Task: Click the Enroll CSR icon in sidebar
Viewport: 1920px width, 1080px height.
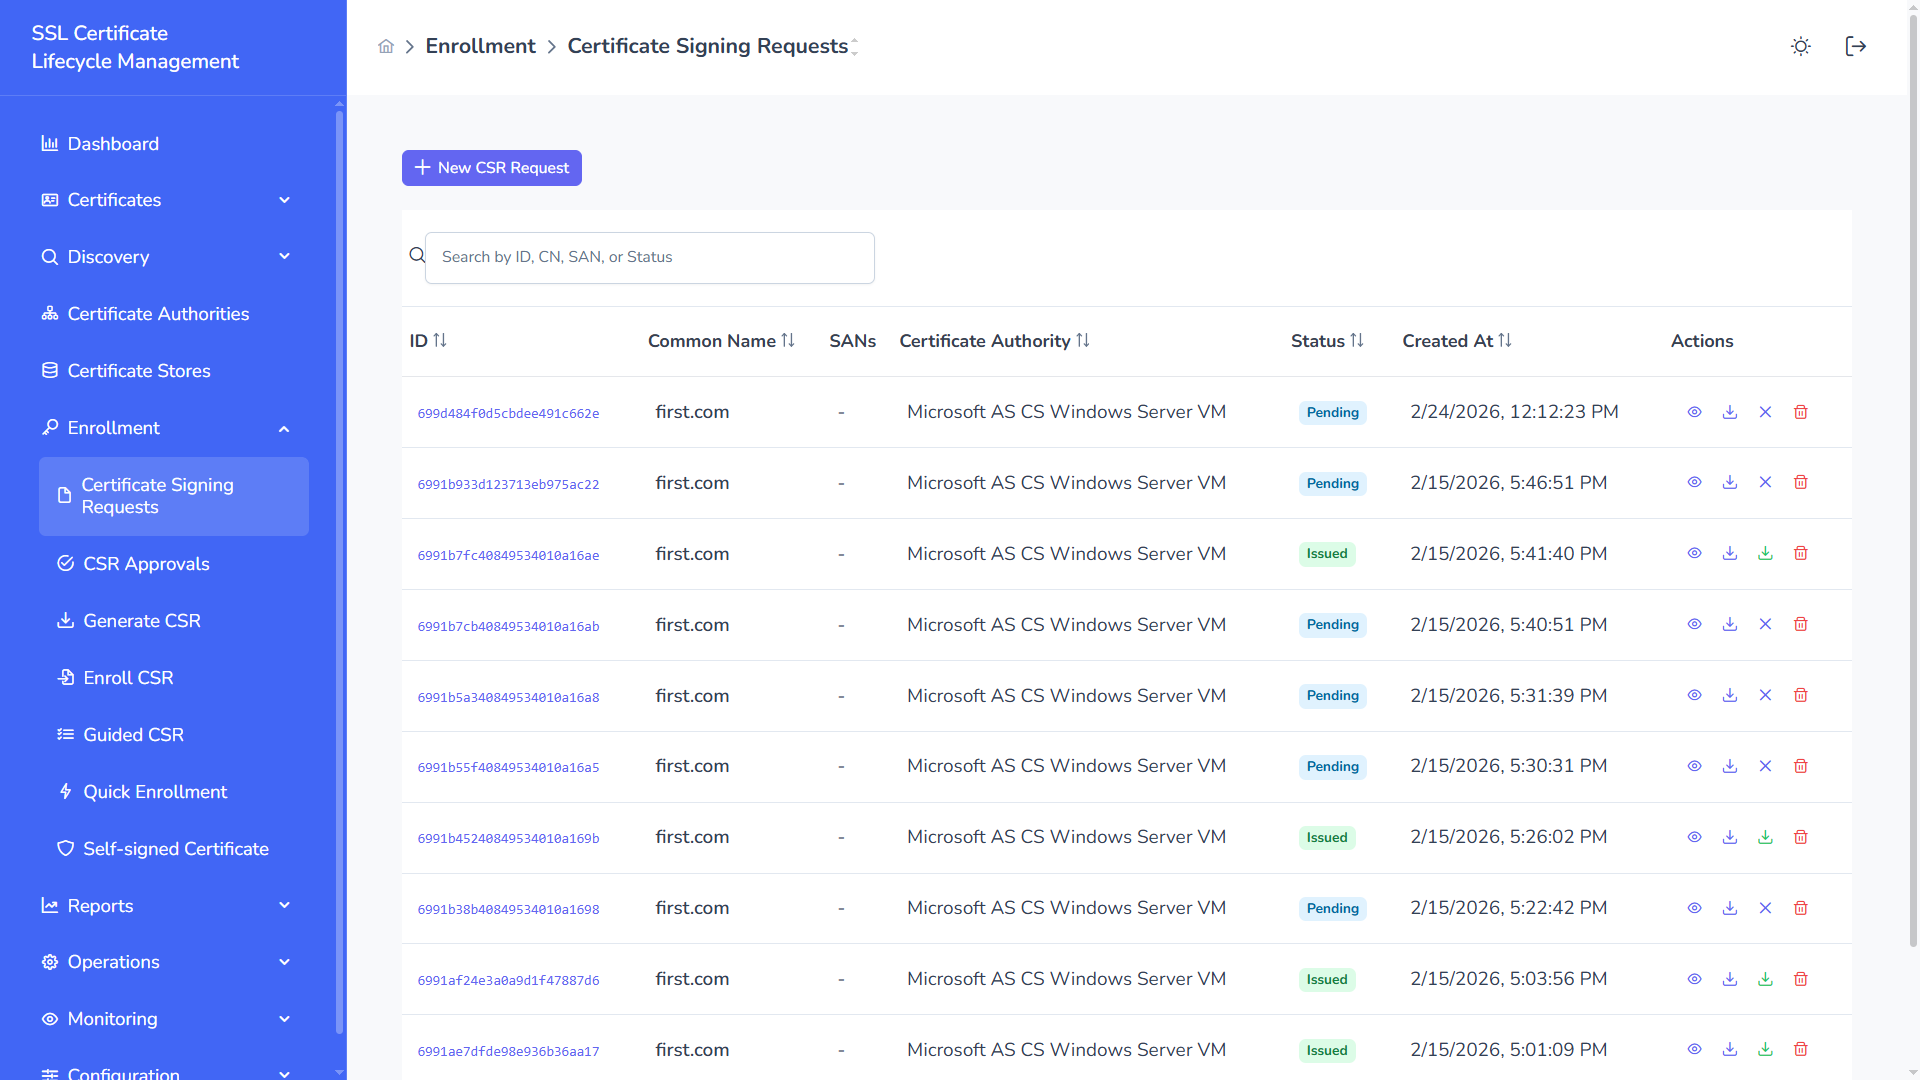Action: point(66,677)
